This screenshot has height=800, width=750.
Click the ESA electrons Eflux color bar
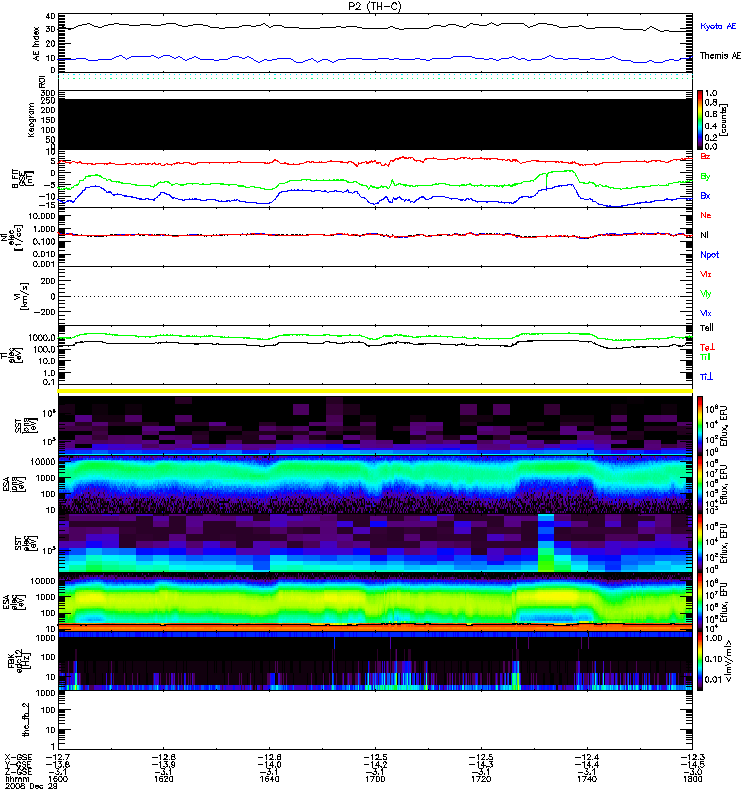(x=700, y=603)
